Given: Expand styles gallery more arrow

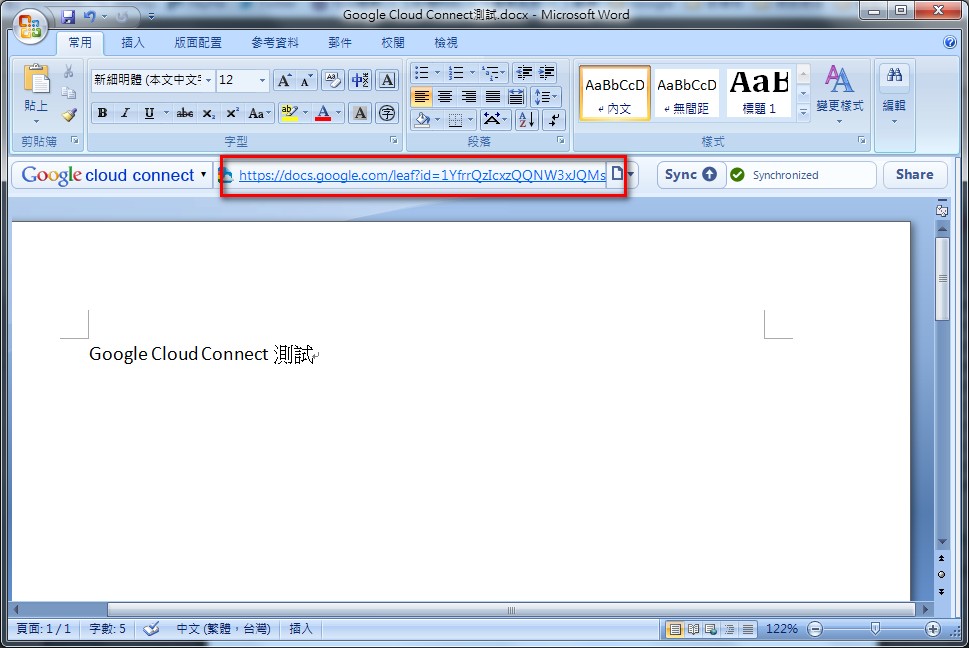Looking at the screenshot, I should click(803, 112).
